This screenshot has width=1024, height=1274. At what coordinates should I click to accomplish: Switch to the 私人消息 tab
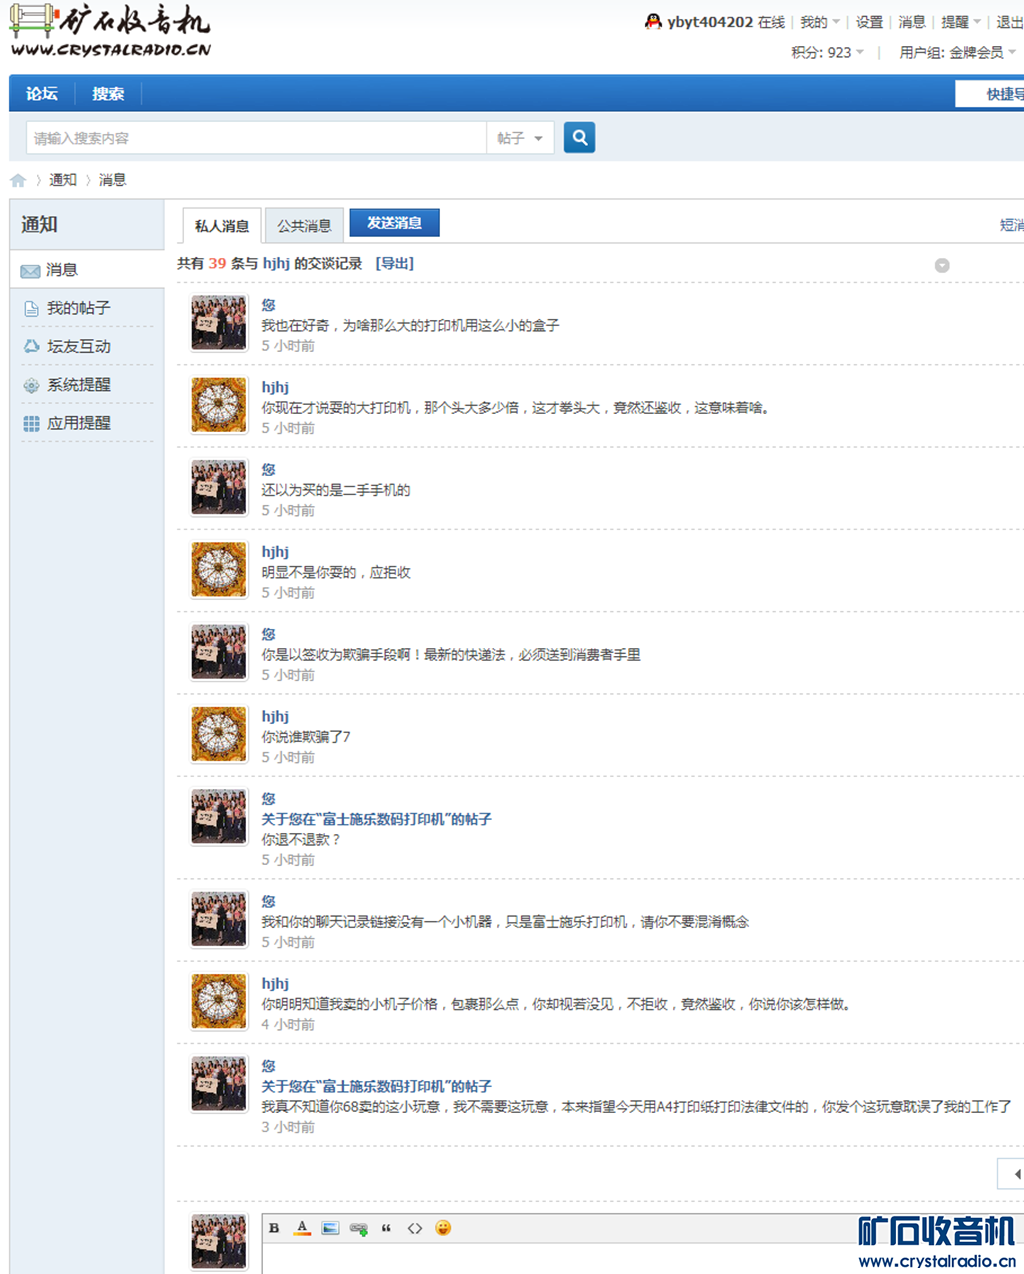click(x=222, y=226)
